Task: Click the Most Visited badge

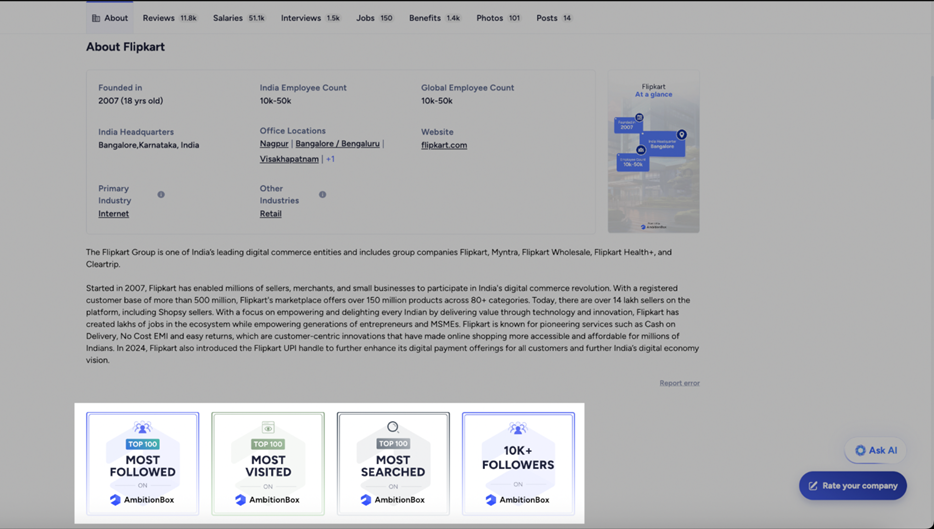Action: 268,463
